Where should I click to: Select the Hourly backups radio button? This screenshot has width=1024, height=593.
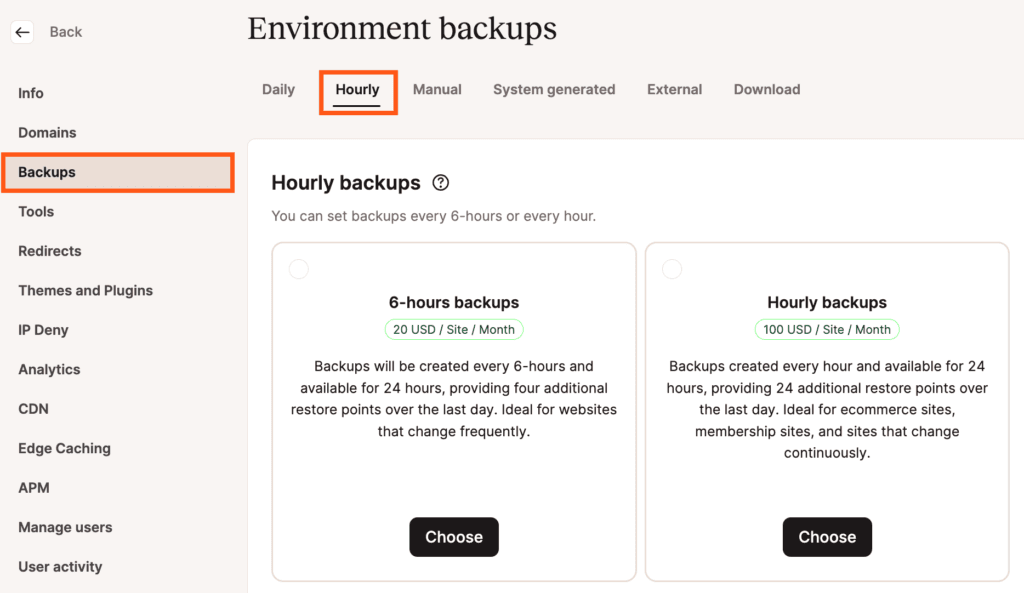(672, 269)
